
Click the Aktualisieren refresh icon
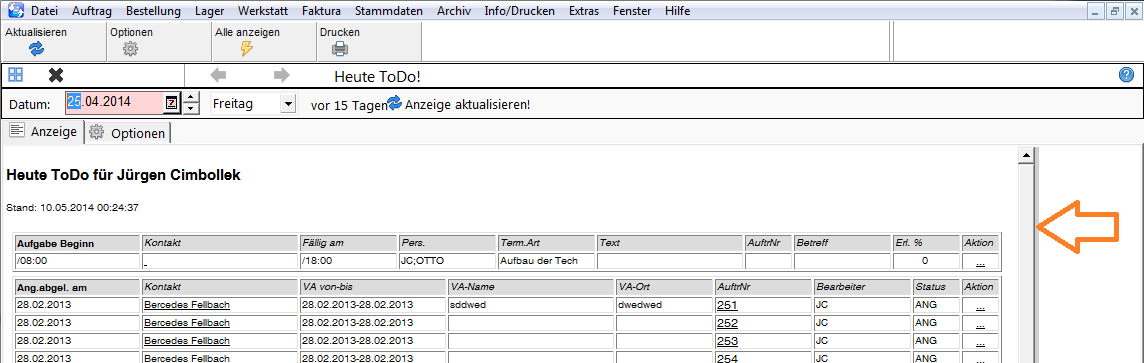coord(36,49)
